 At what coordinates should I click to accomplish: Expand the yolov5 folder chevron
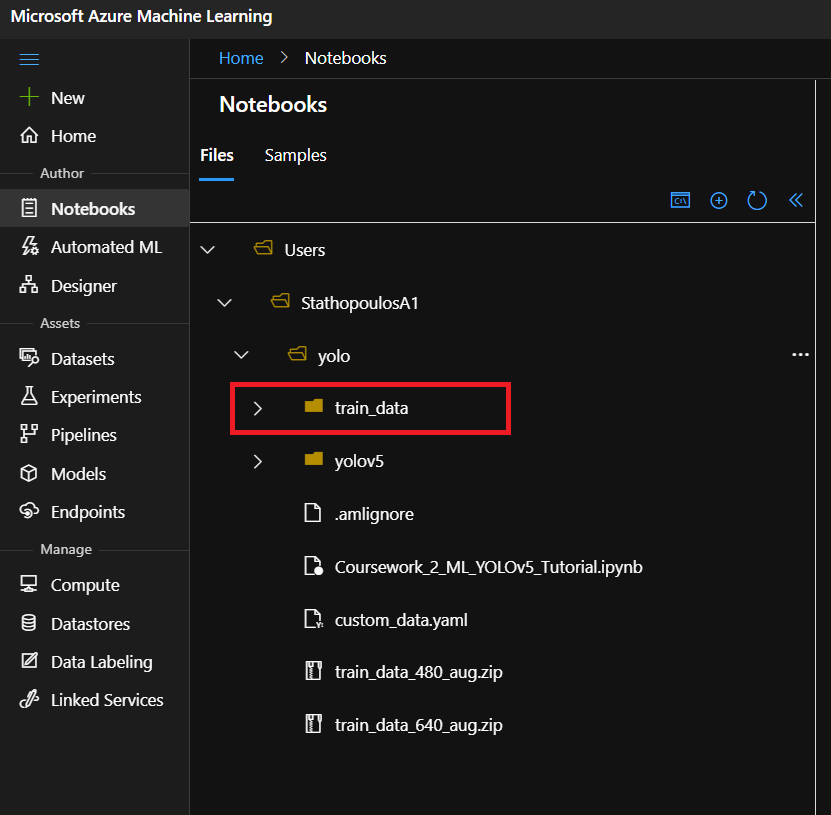click(x=258, y=462)
